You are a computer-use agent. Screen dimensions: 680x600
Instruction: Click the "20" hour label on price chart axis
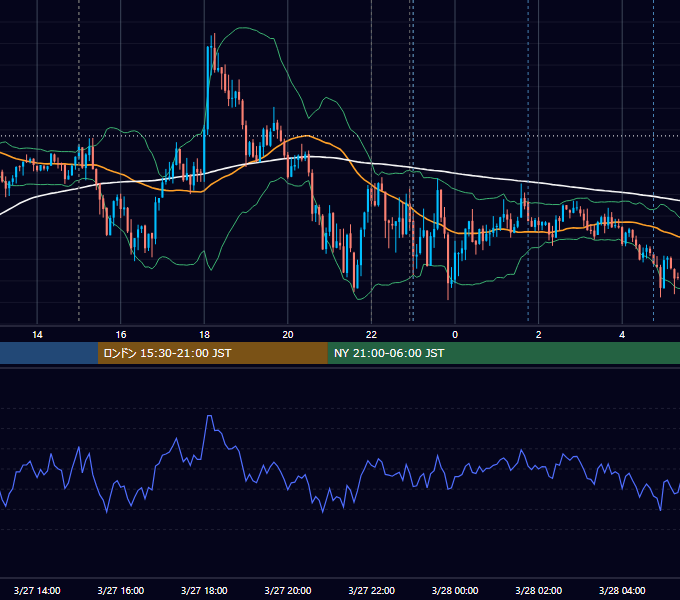(x=288, y=335)
